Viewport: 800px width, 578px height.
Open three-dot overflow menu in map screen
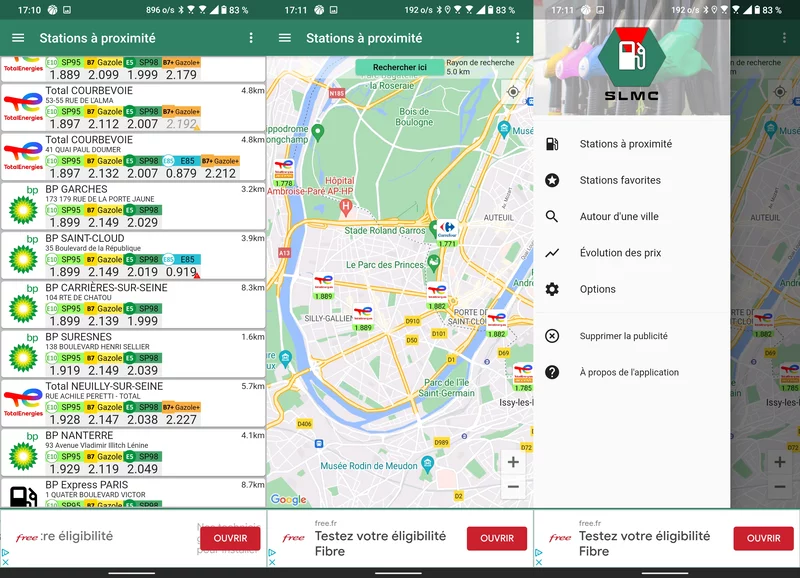(x=517, y=38)
